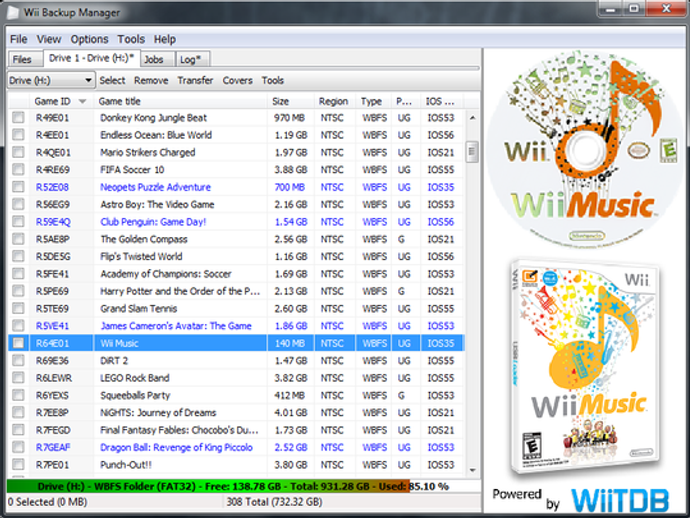Click the scroll down arrow of game list

click(x=472, y=470)
